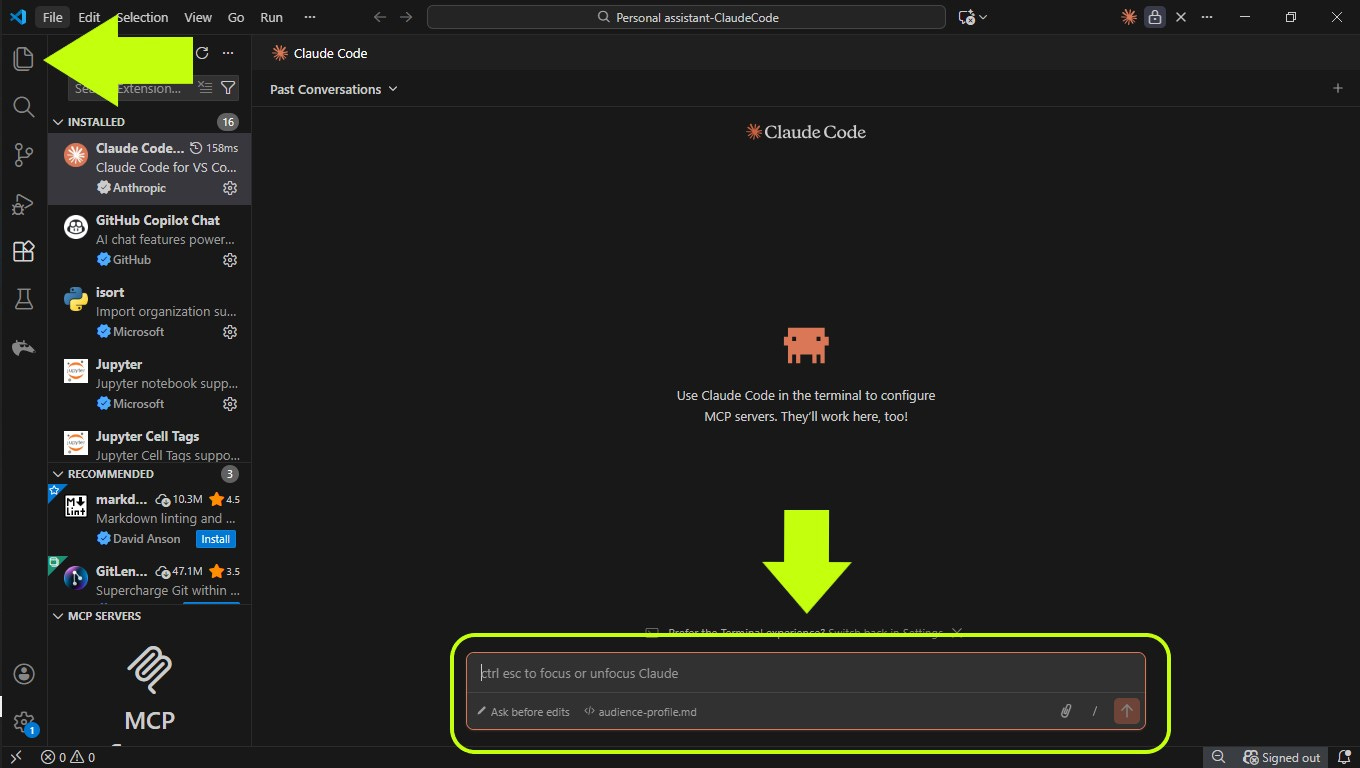The image size is (1360, 768).
Task: Go back with the left arrow
Action: tap(379, 17)
